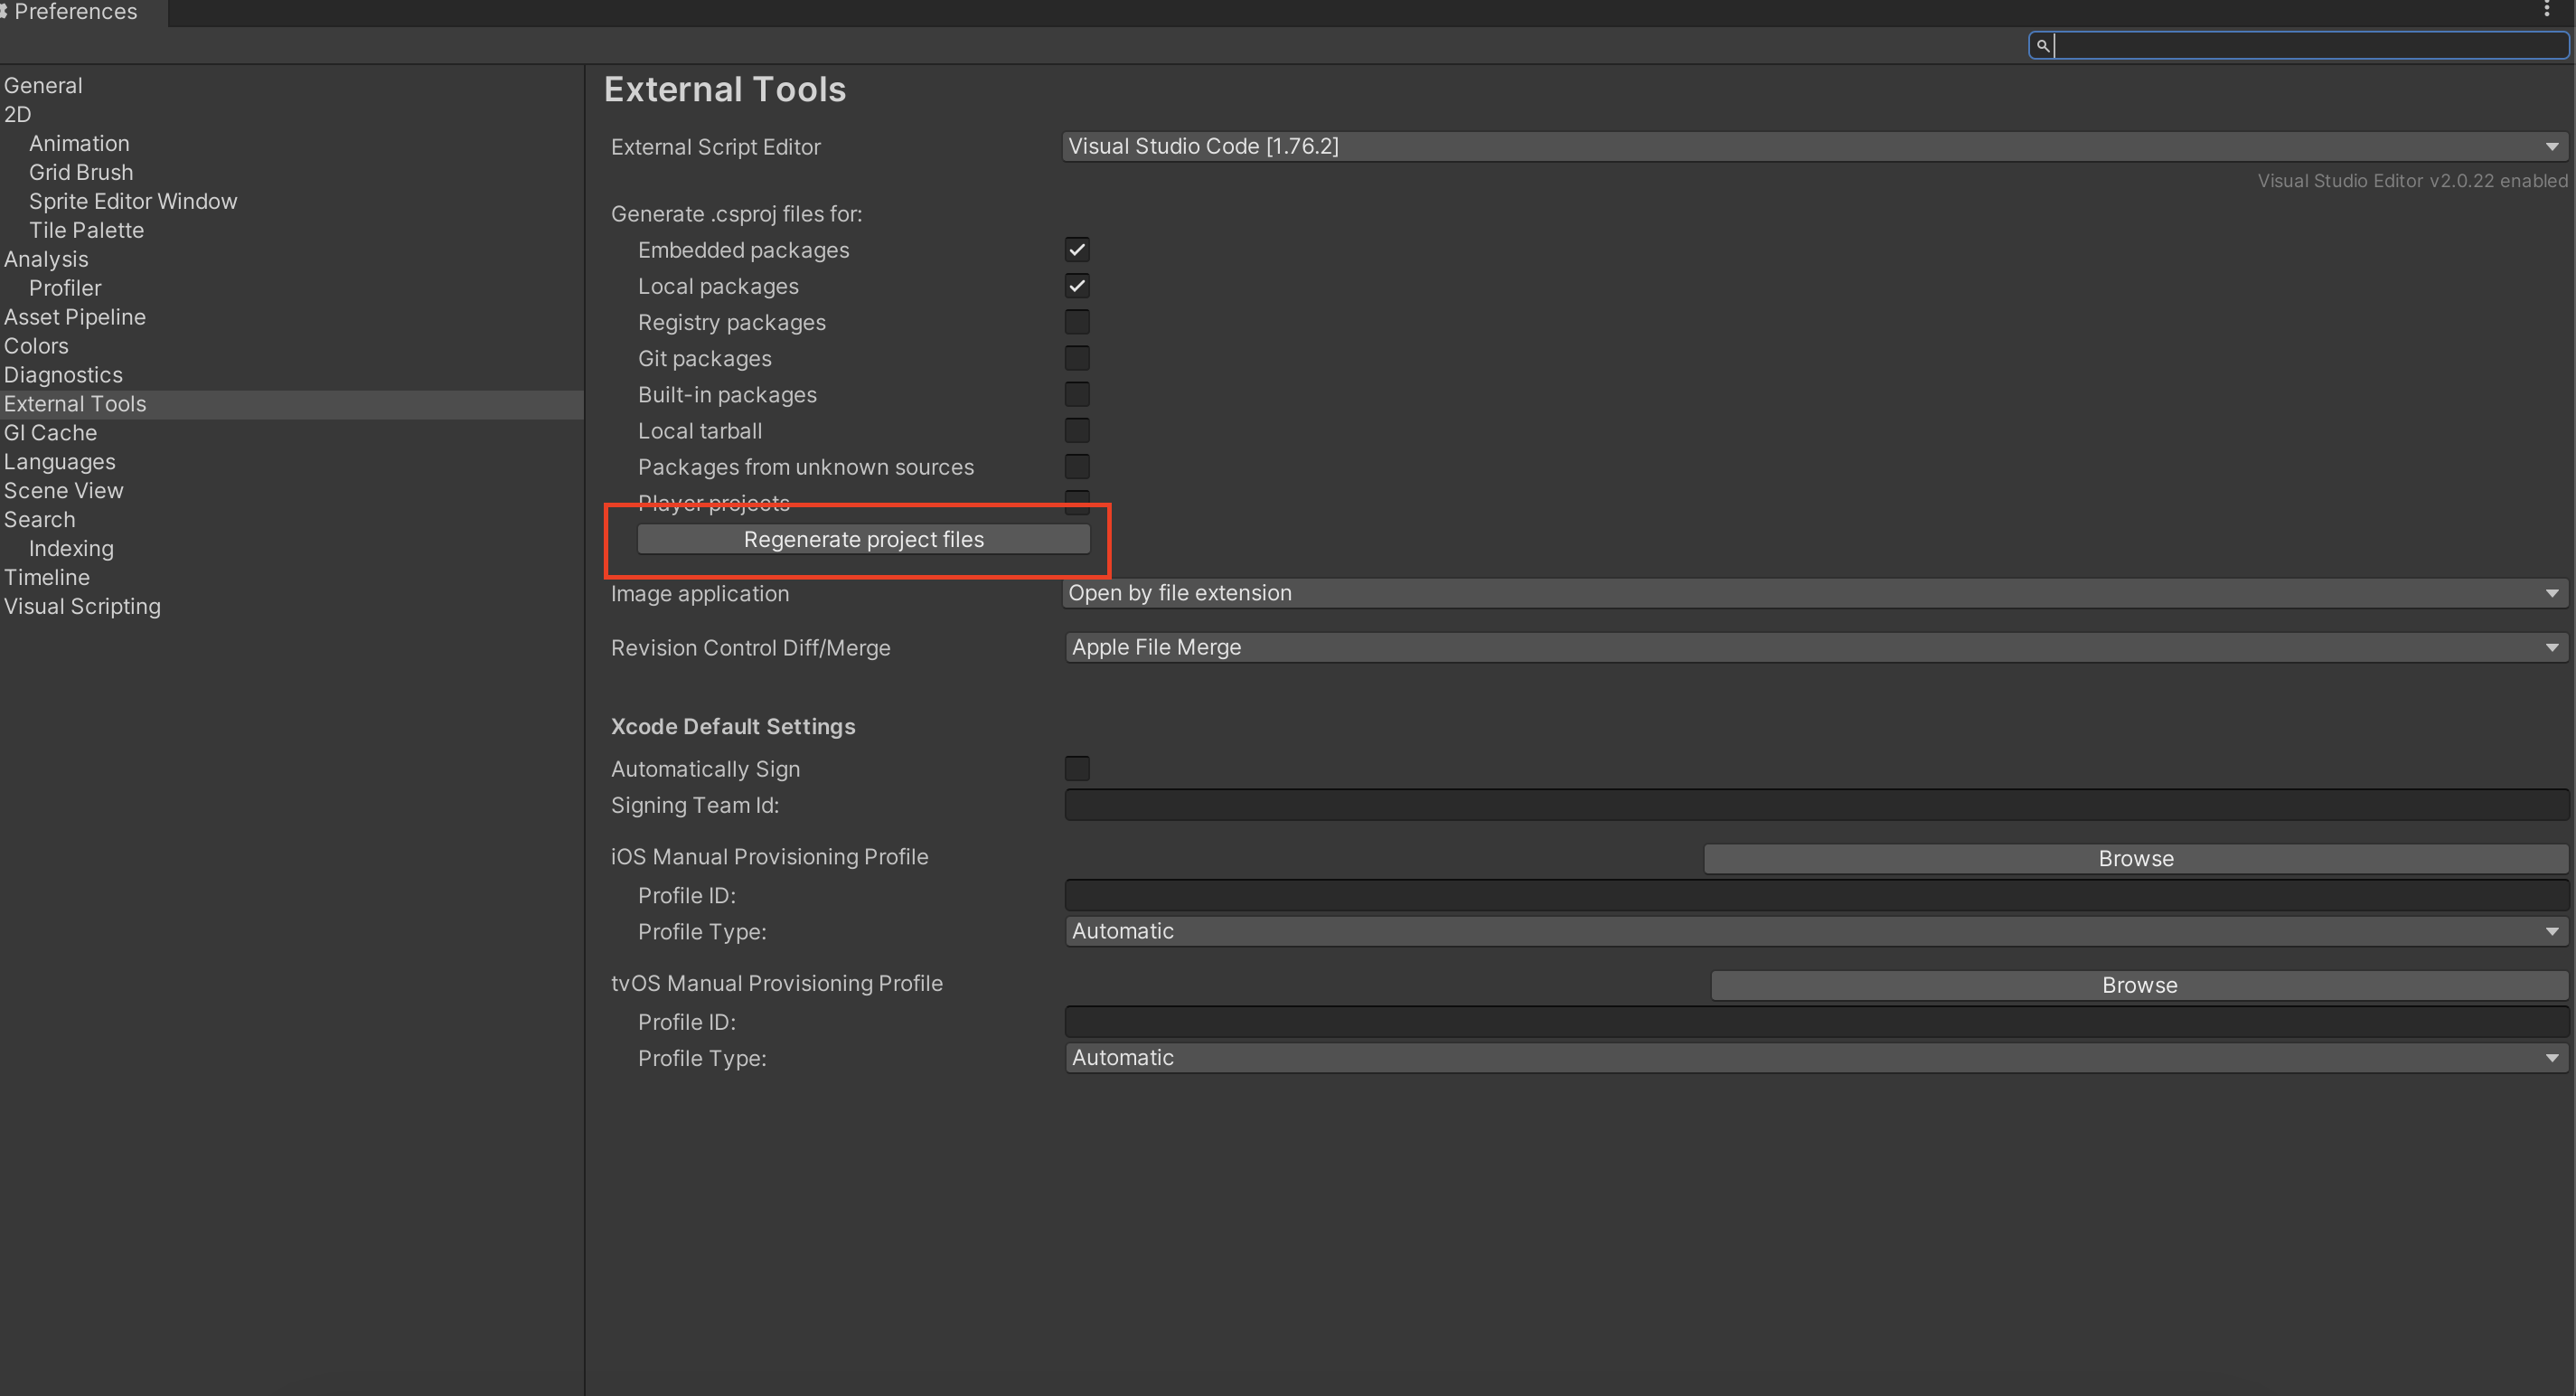
Task: Click Browse for tvOS provisioning profile
Action: coord(2139,985)
